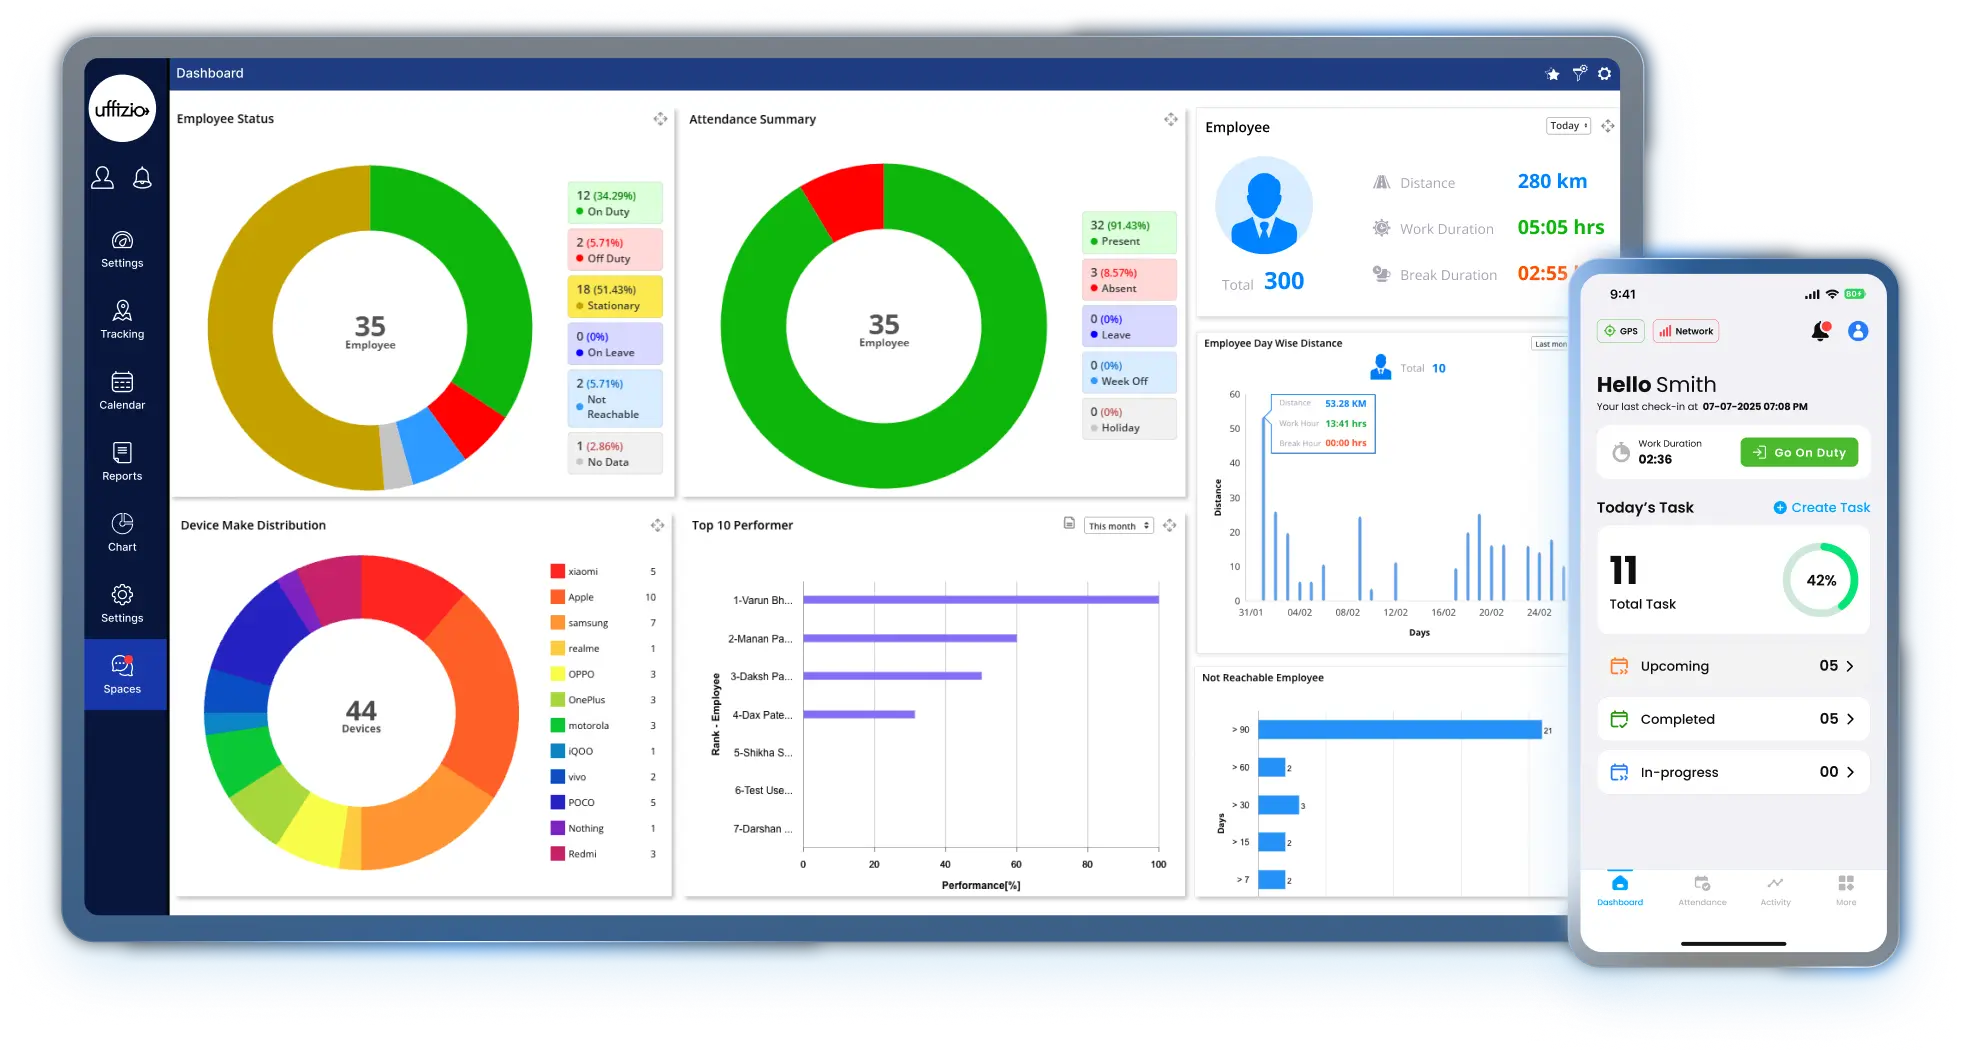
Task: Click the Create Task link
Action: point(1821,508)
